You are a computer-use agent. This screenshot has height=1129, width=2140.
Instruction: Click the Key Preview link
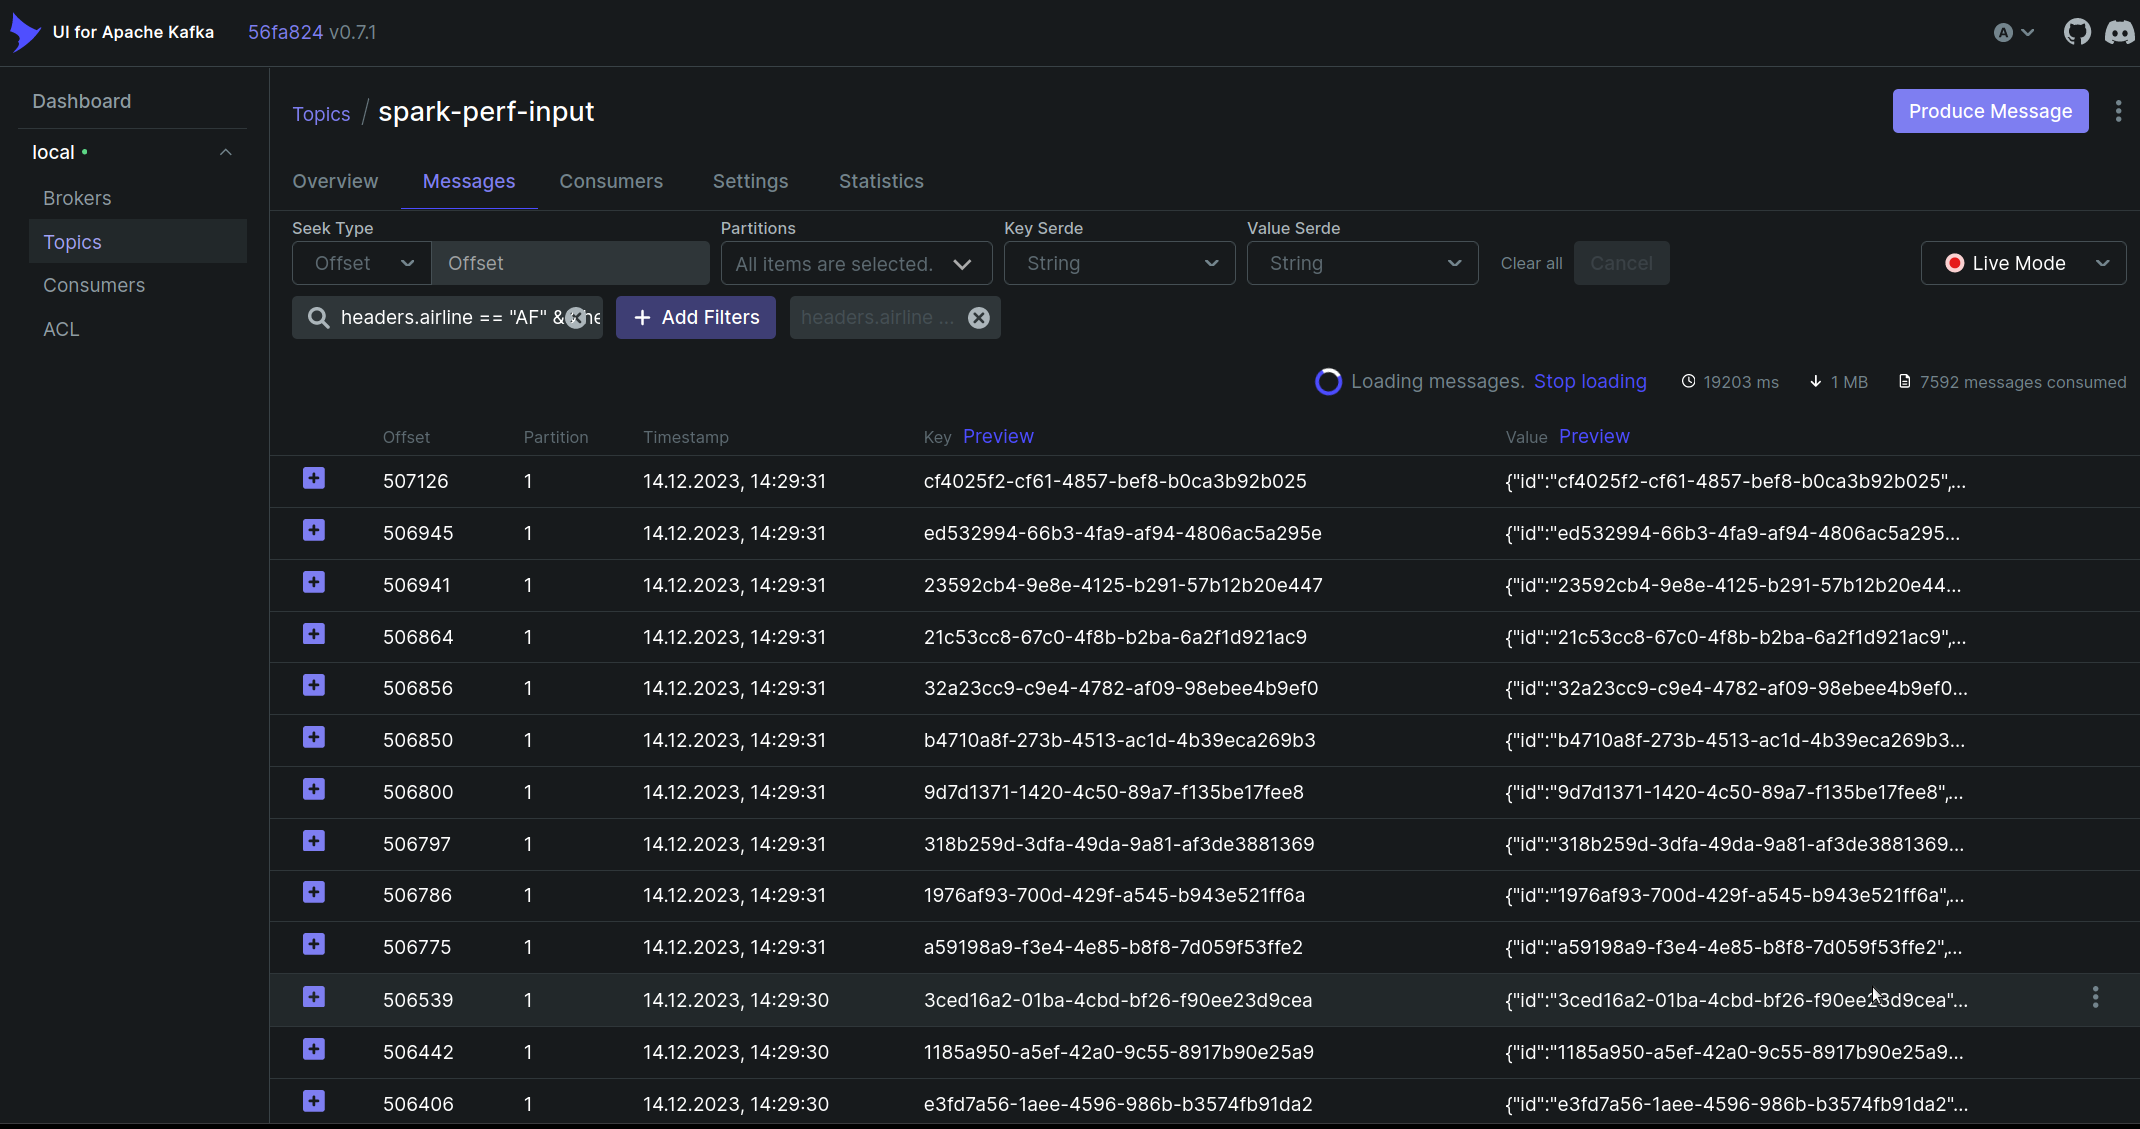pos(998,437)
